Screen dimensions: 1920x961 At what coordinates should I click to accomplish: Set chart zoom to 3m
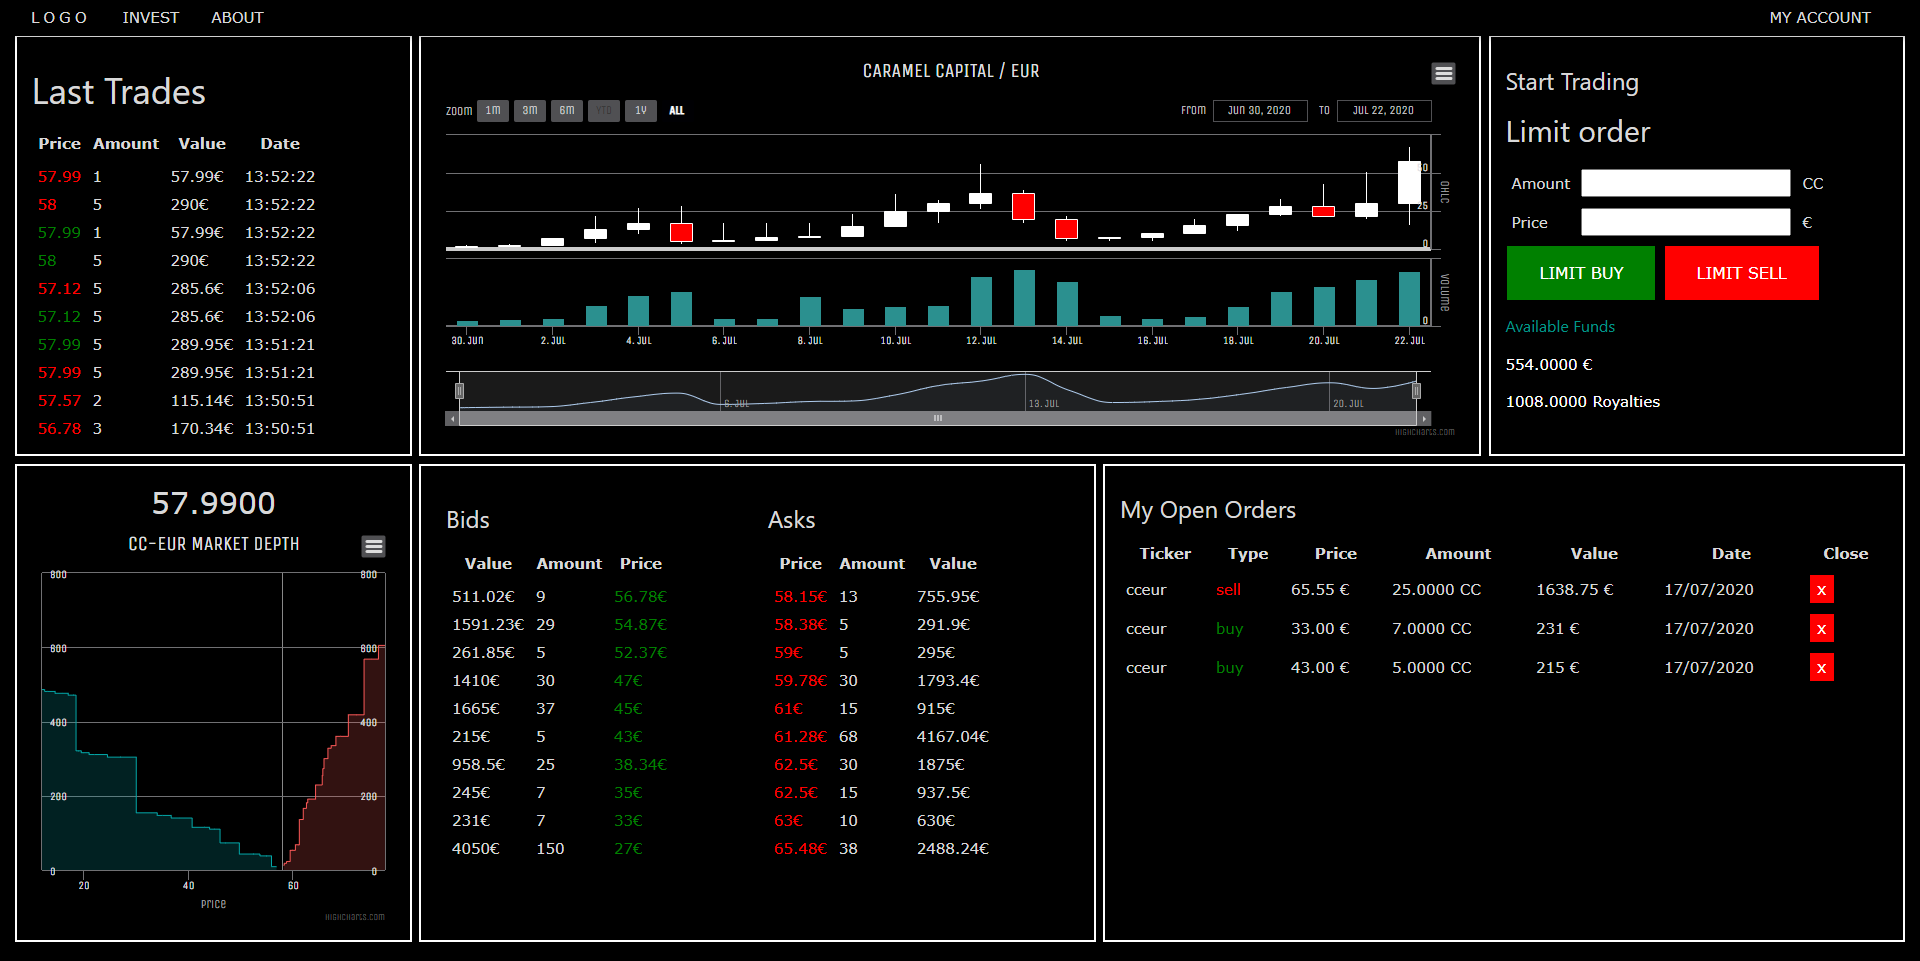tap(530, 111)
